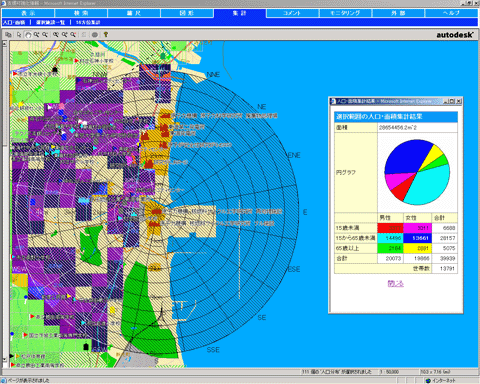480x384 pixels.
Task: Click the pie chart in results popup
Action: tap(417, 172)
